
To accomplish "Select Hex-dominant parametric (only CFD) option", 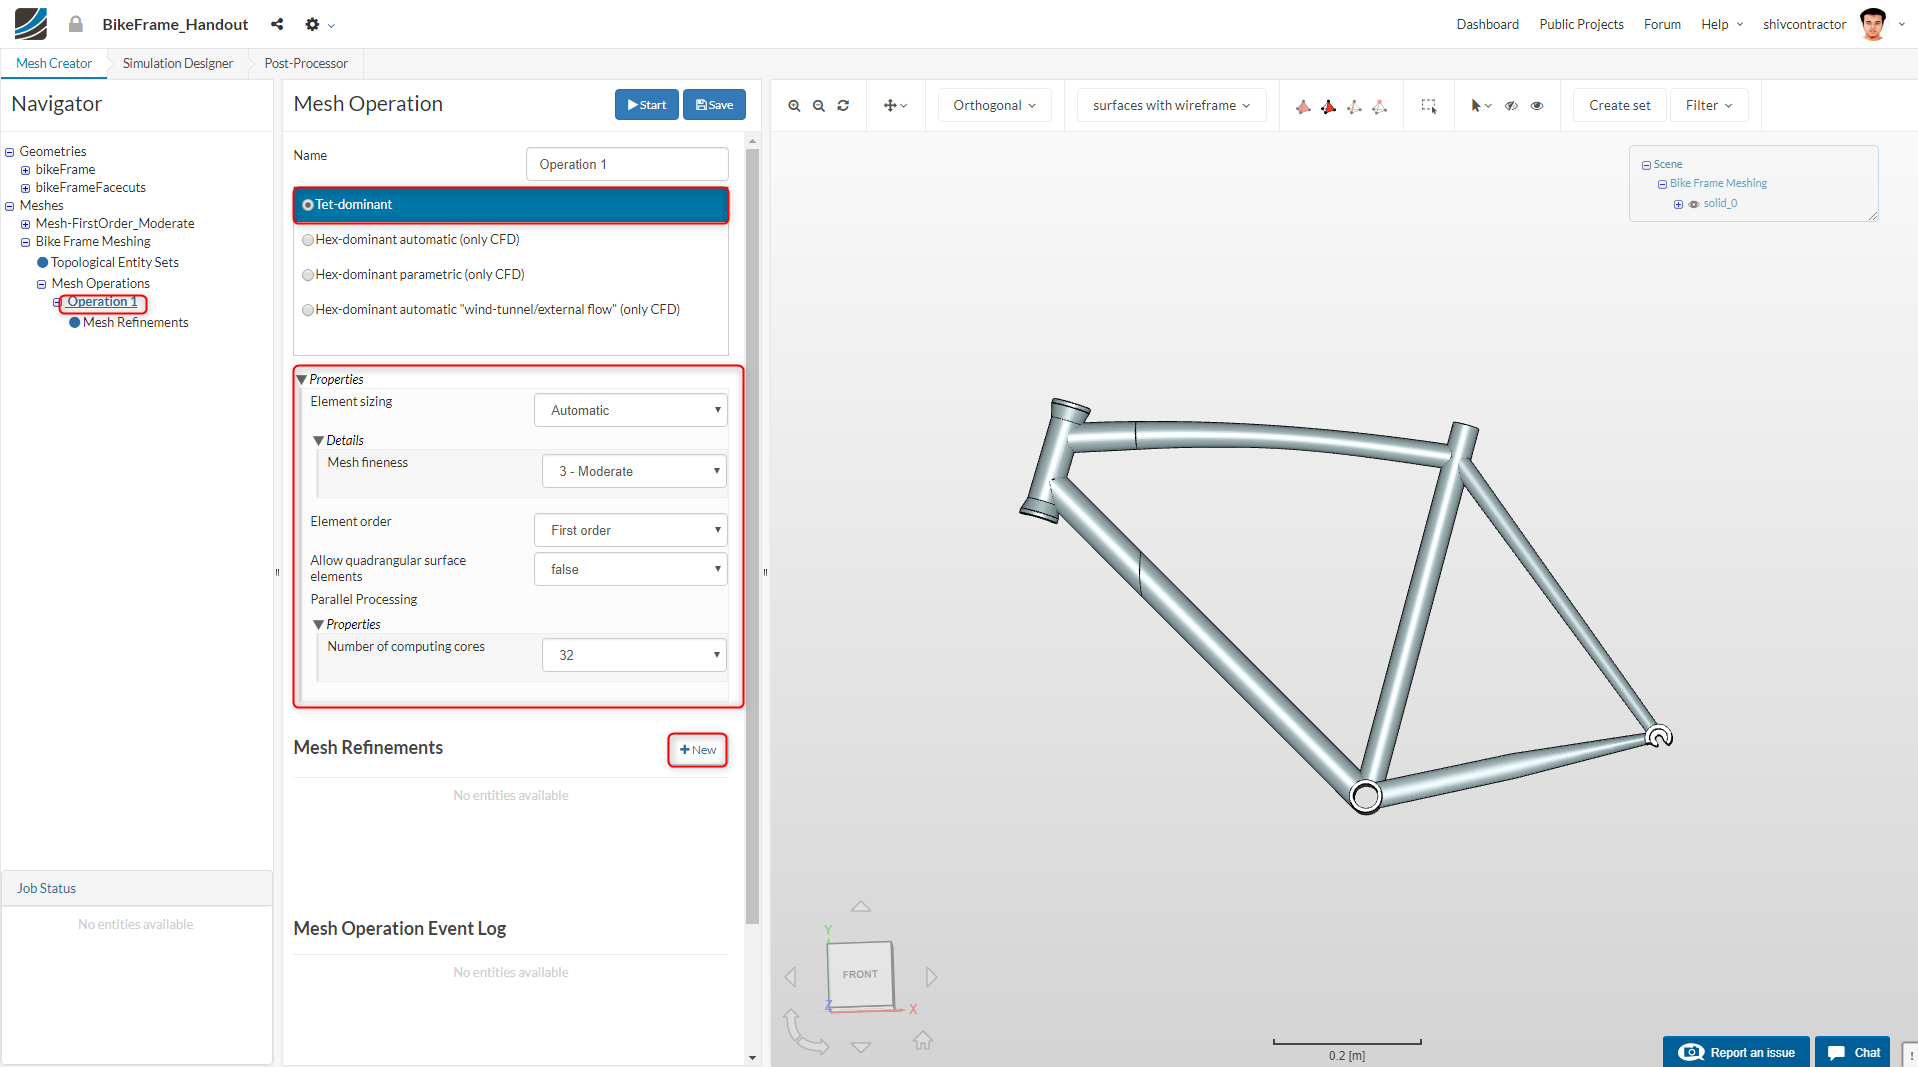I will 308,275.
